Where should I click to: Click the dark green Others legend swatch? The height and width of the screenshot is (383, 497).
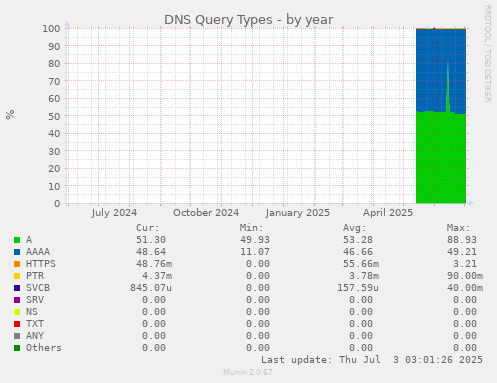pyautogui.click(x=17, y=348)
